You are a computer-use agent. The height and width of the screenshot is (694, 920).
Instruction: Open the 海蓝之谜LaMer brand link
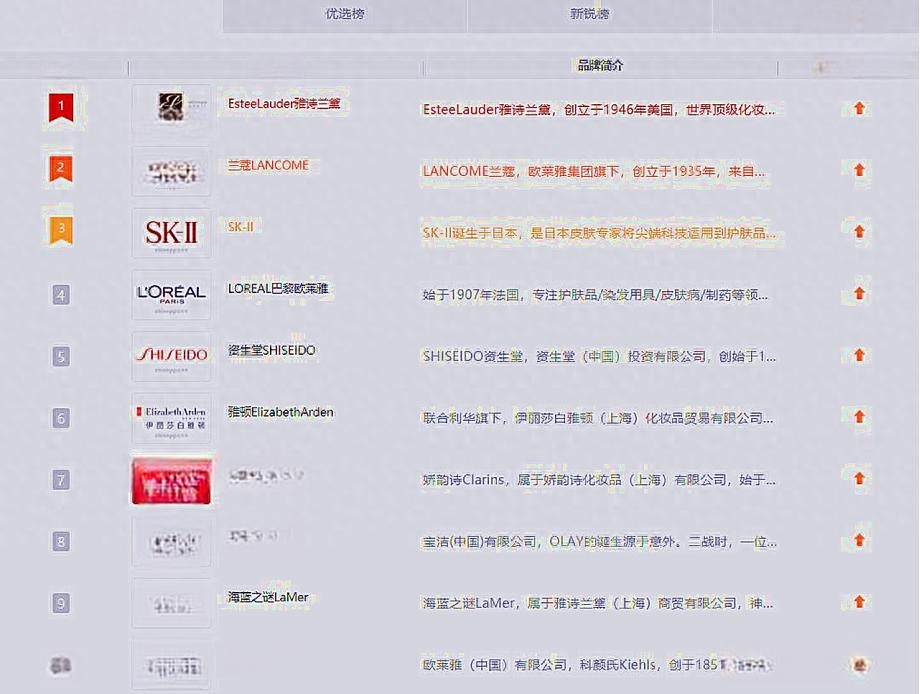click(x=268, y=597)
